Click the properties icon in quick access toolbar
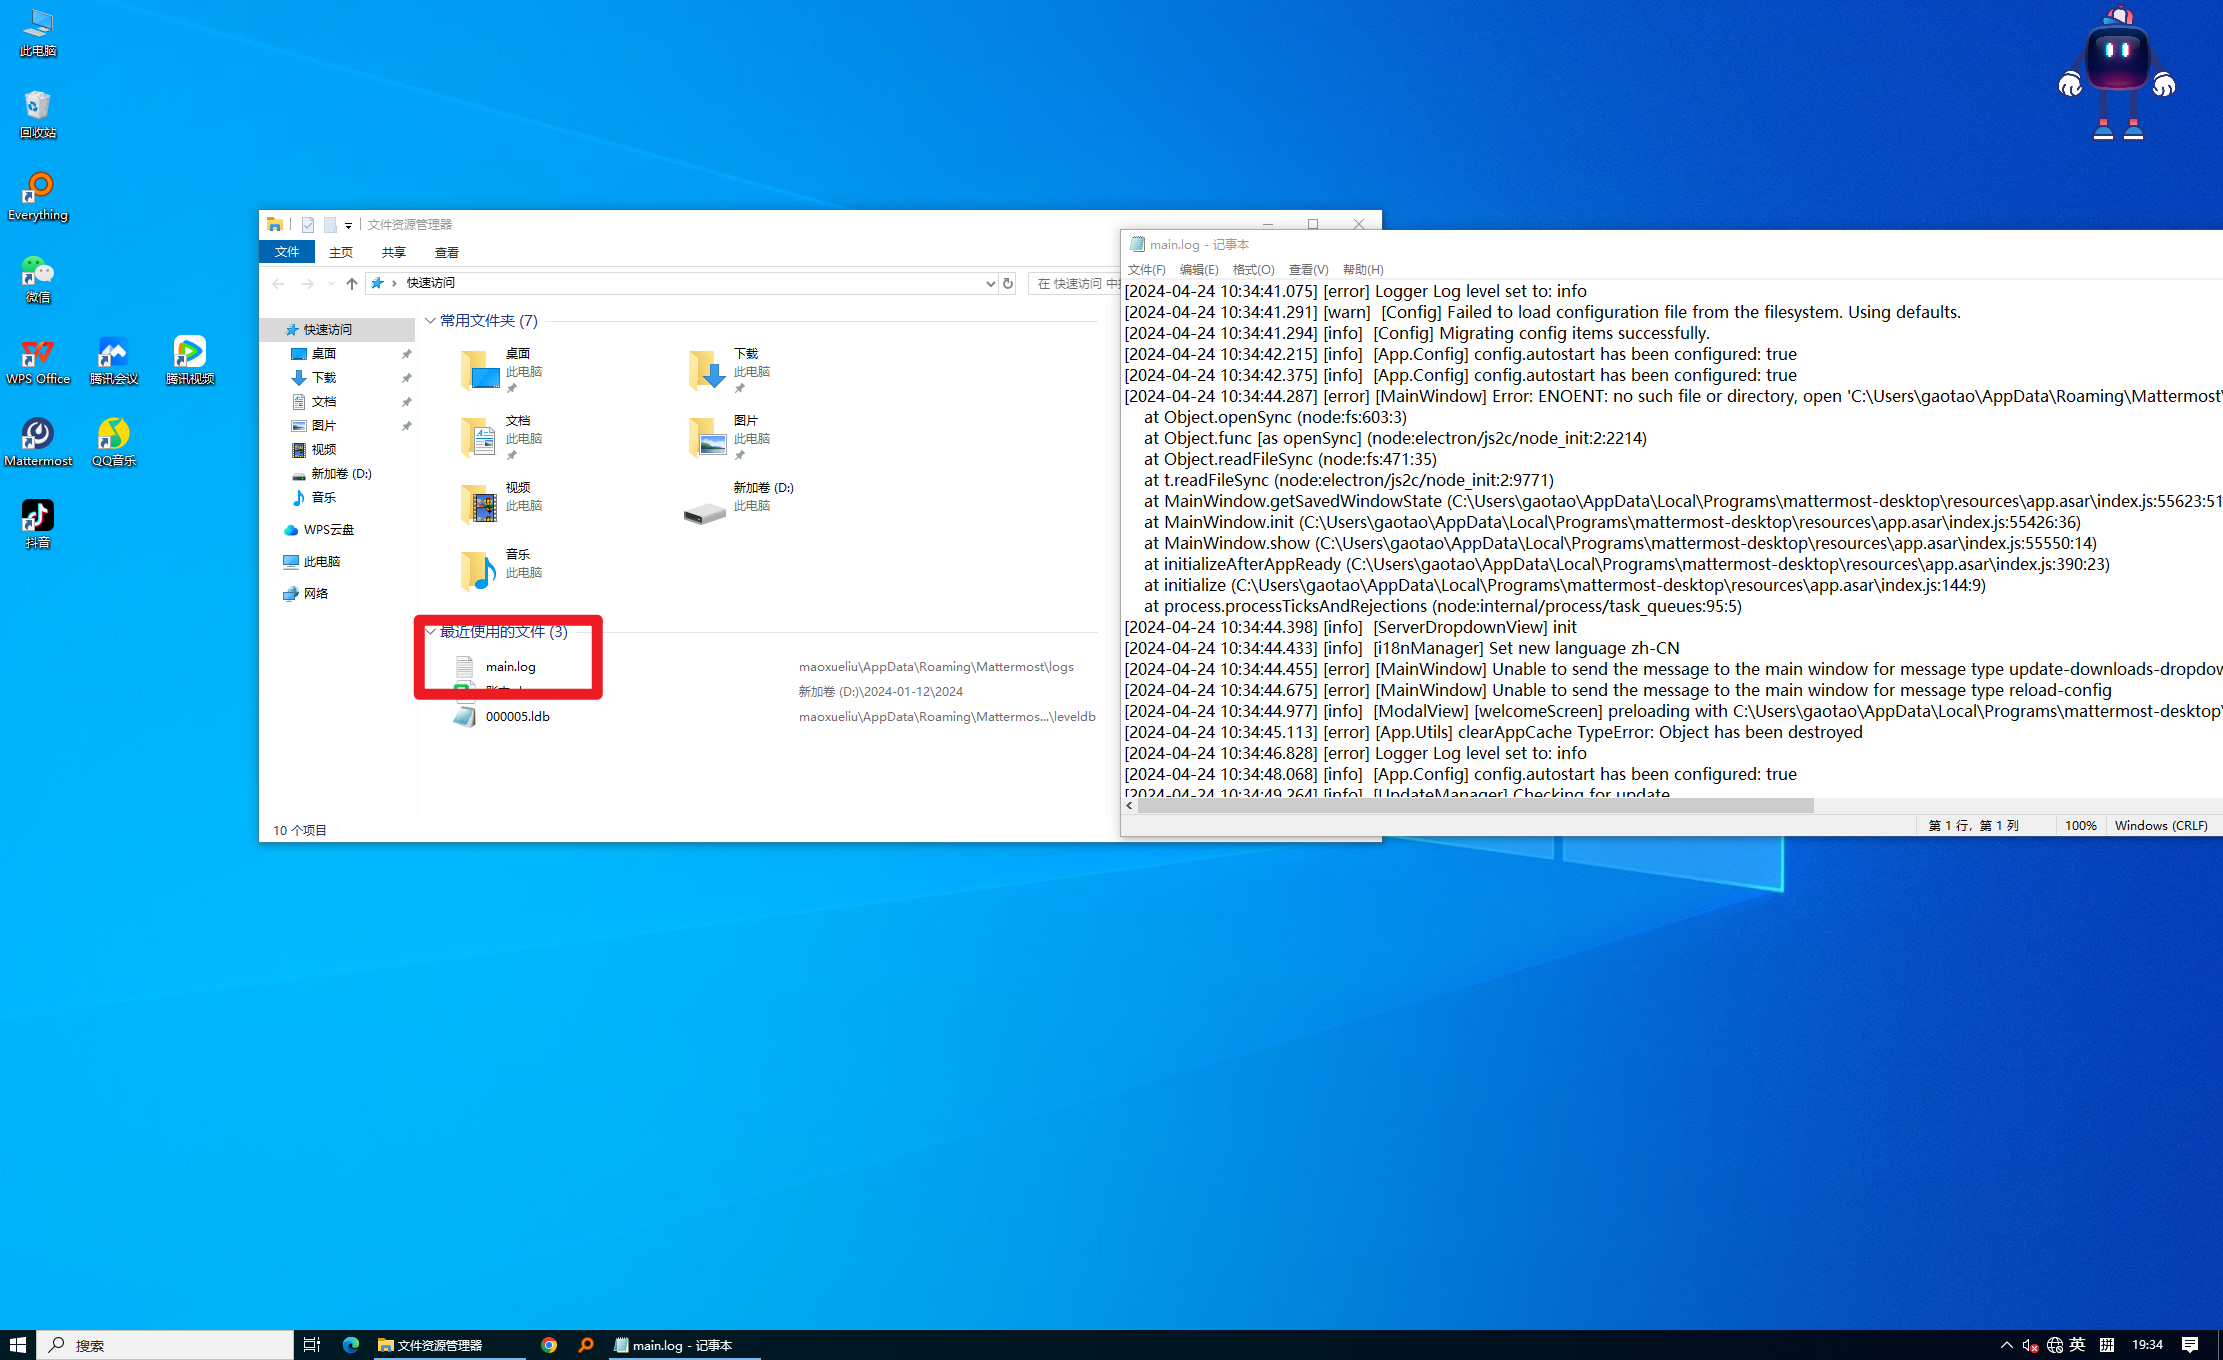The width and height of the screenshot is (2223, 1360). tap(308, 225)
